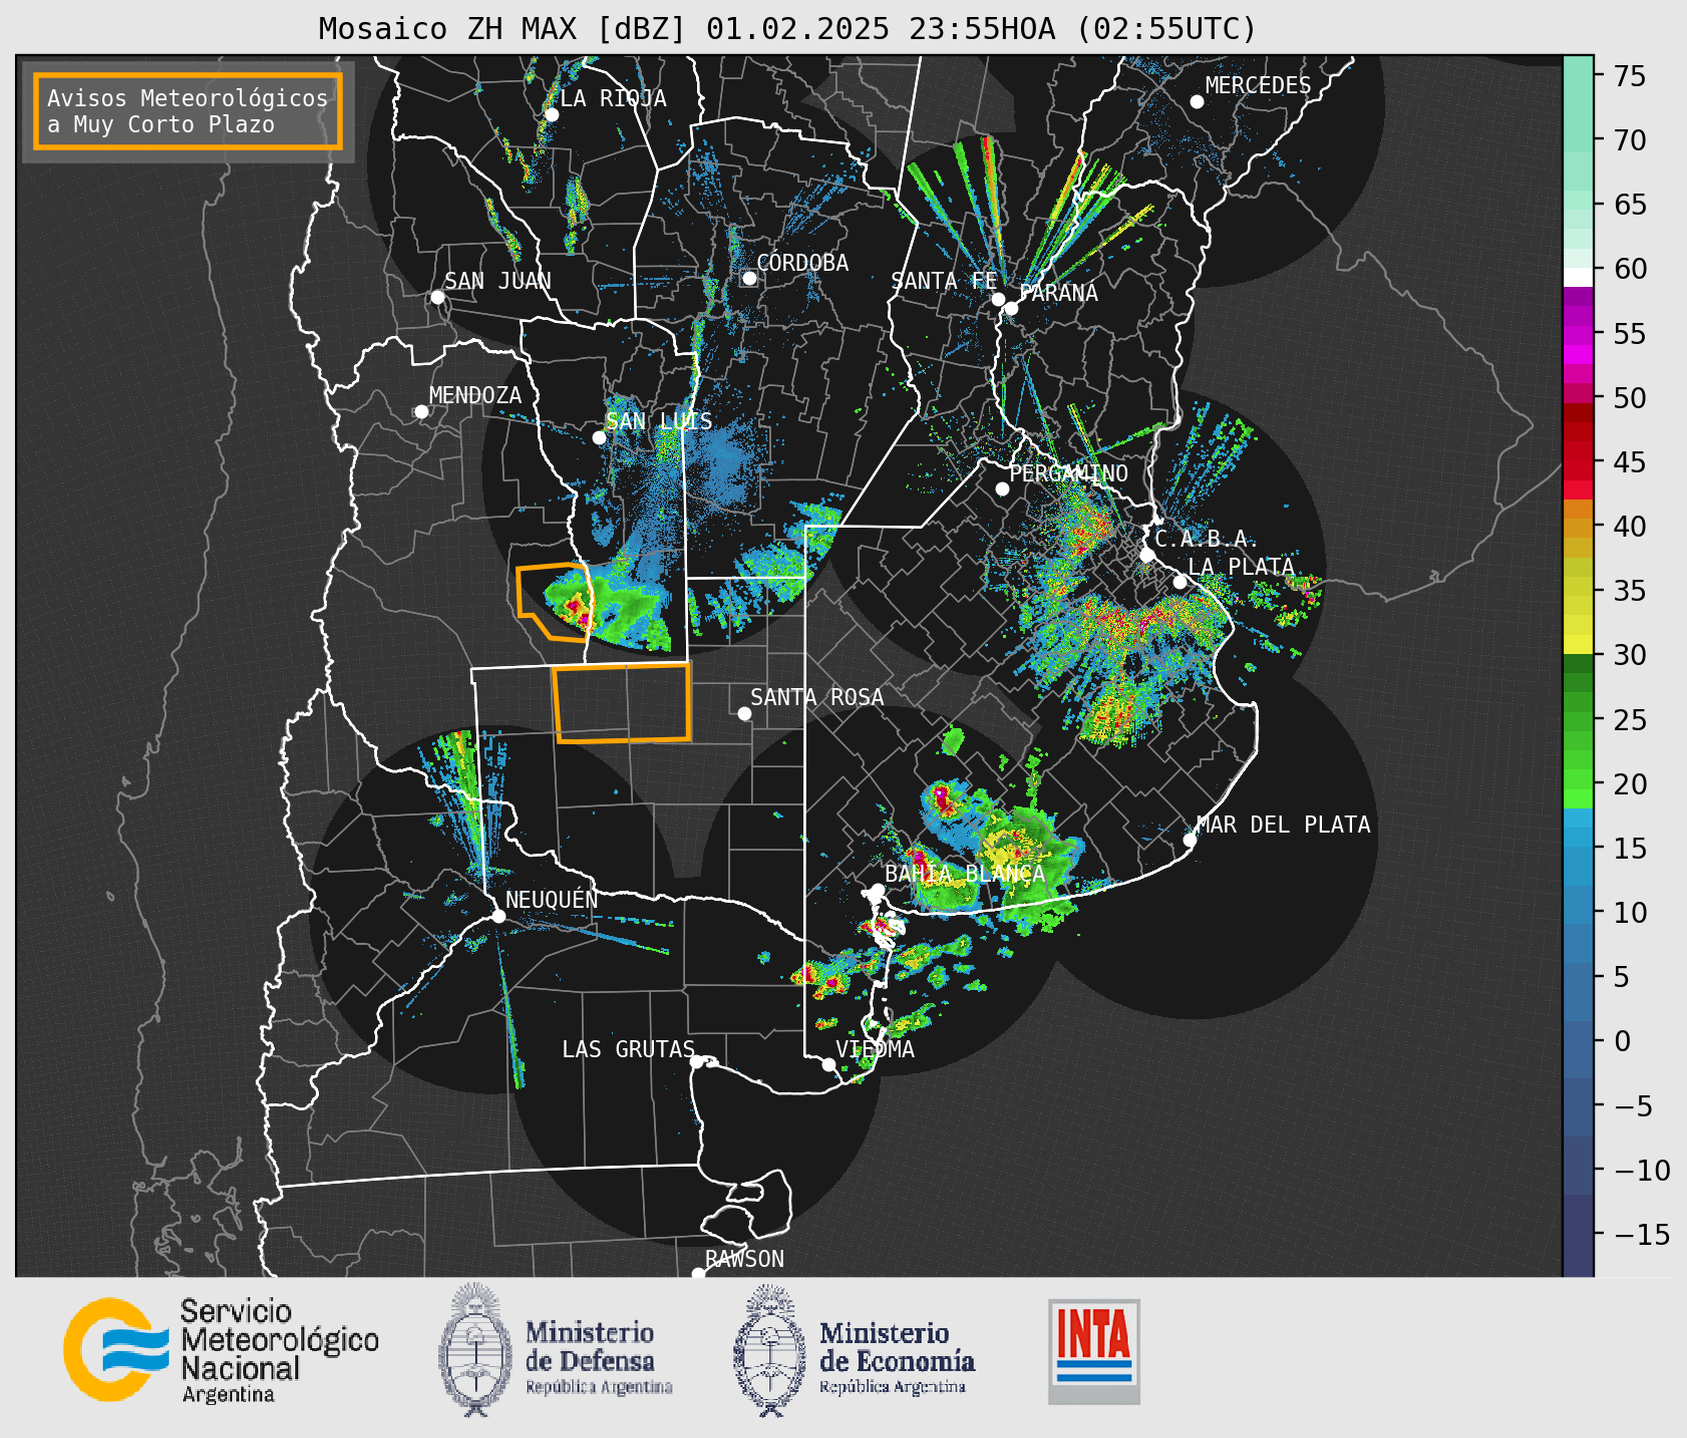Click the '0' value on the dBZ scale

click(1621, 1042)
